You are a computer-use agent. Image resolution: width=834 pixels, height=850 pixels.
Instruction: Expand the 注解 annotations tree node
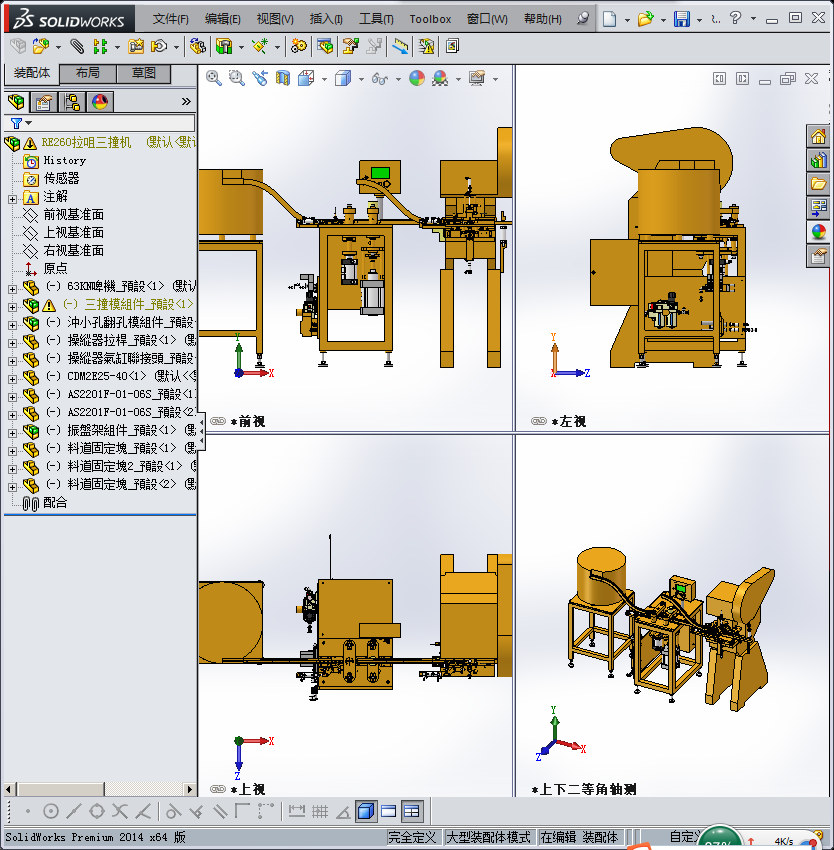click(12, 199)
